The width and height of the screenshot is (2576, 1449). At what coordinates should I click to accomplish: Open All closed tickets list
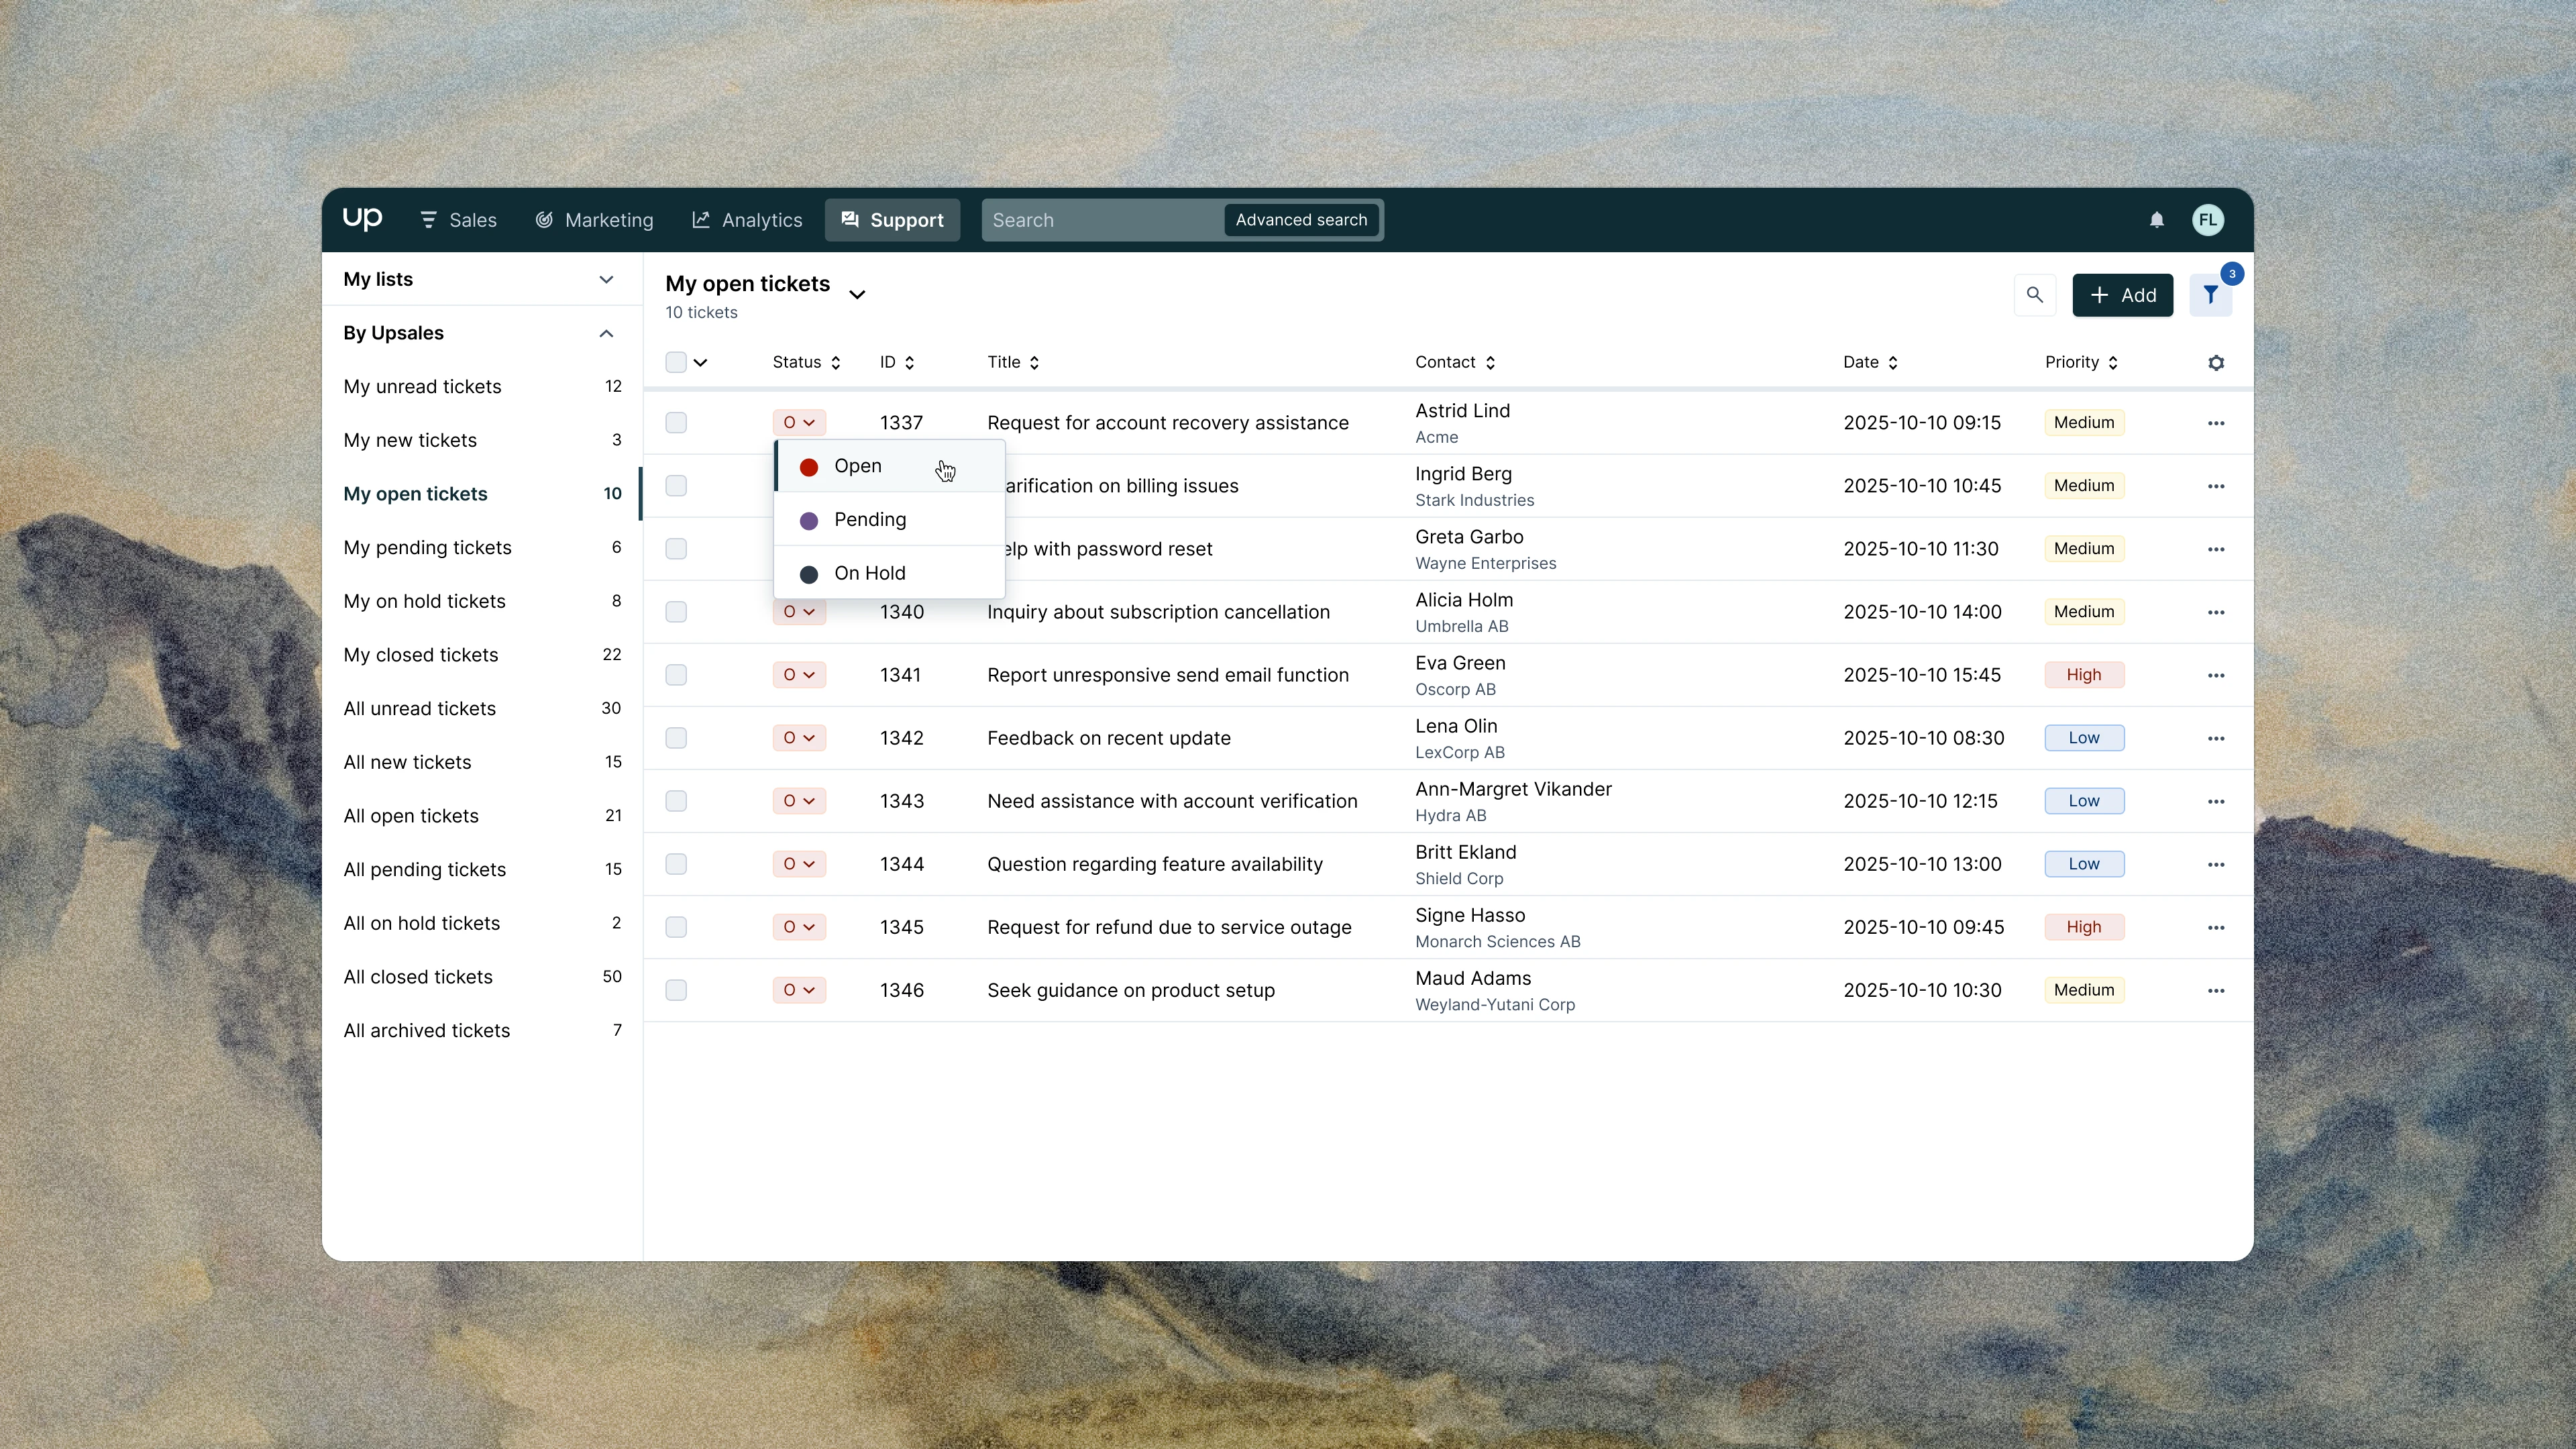click(482, 977)
